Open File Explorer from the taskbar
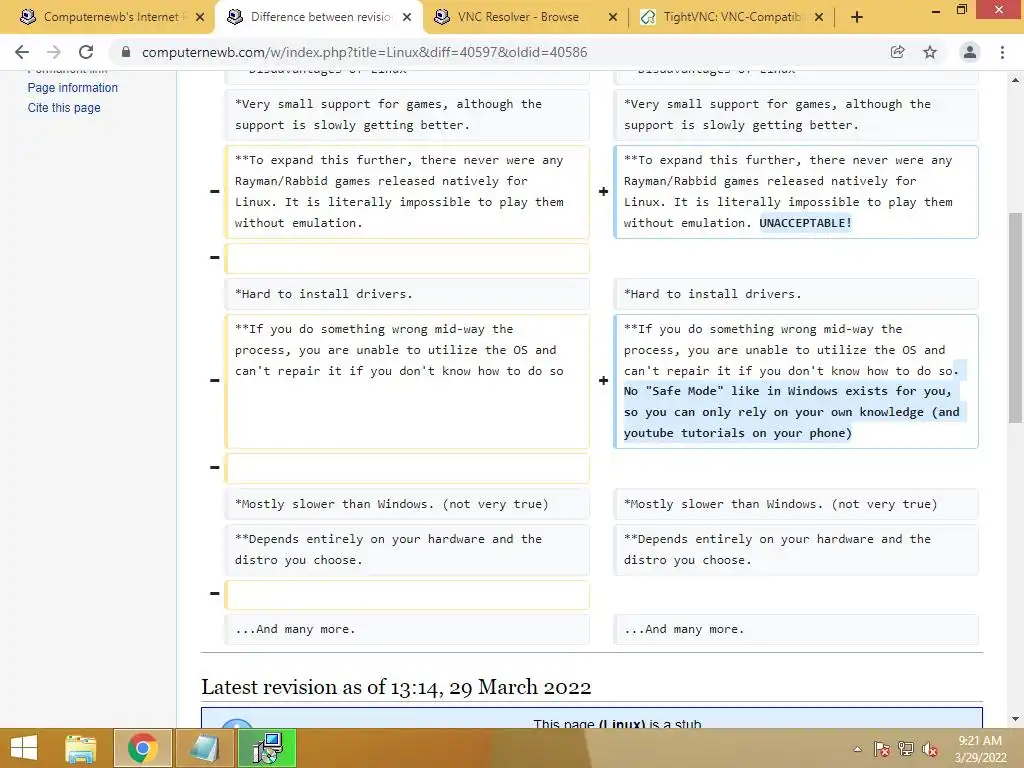This screenshot has height=768, width=1024. 81,748
